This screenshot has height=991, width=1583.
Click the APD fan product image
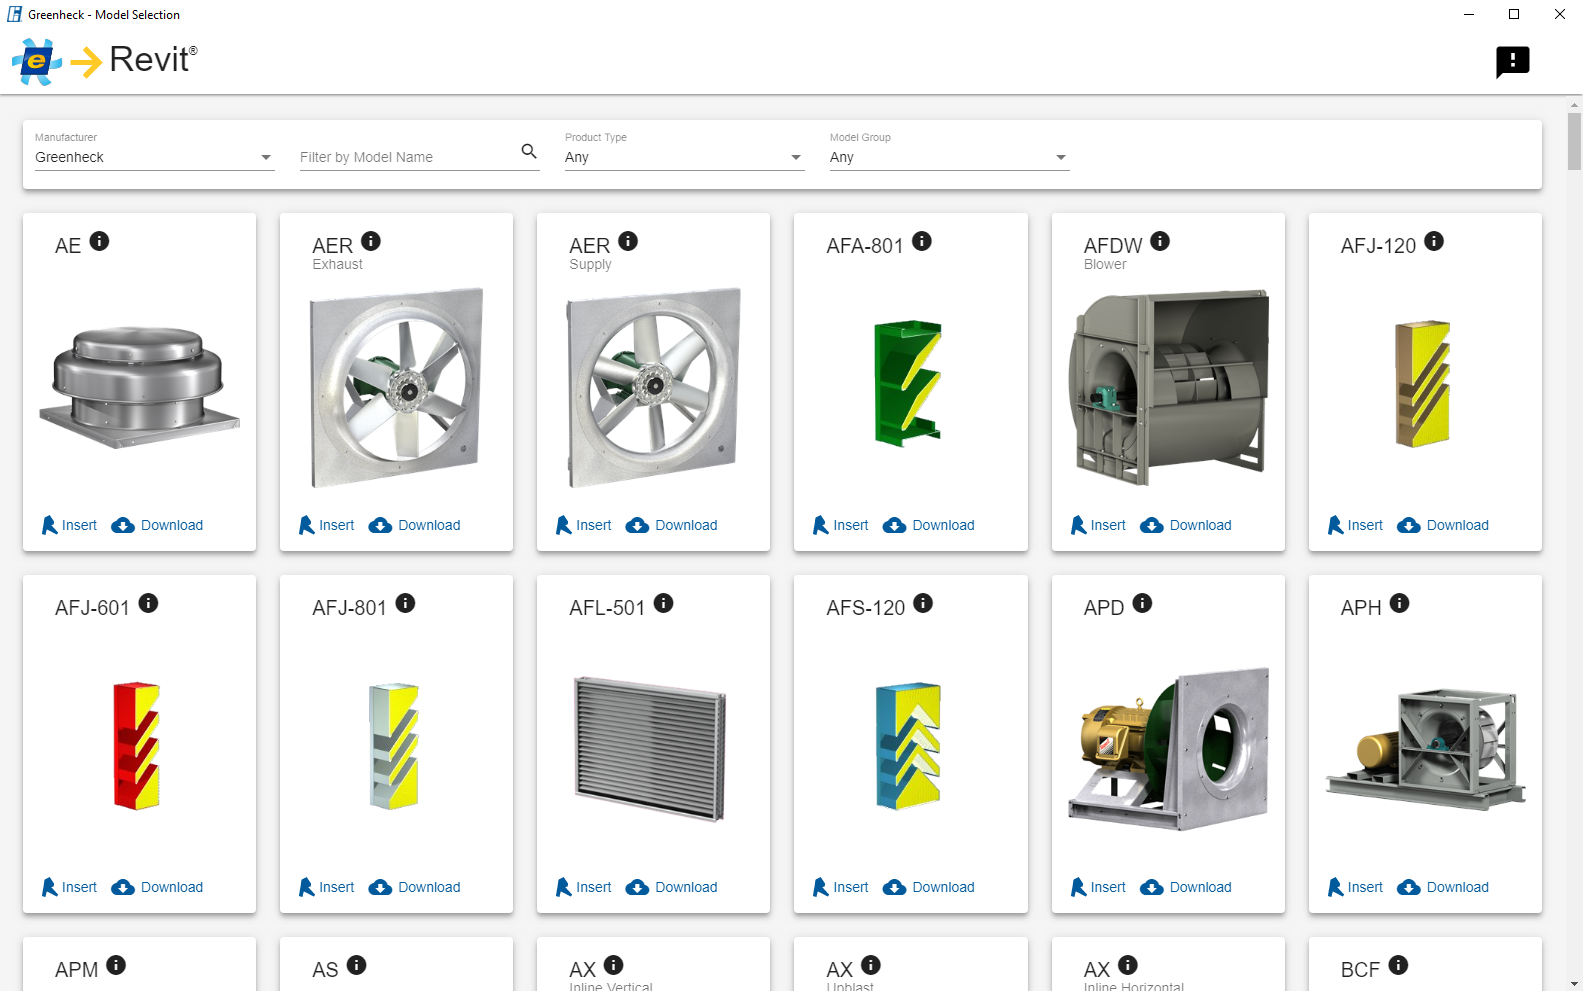click(x=1168, y=749)
